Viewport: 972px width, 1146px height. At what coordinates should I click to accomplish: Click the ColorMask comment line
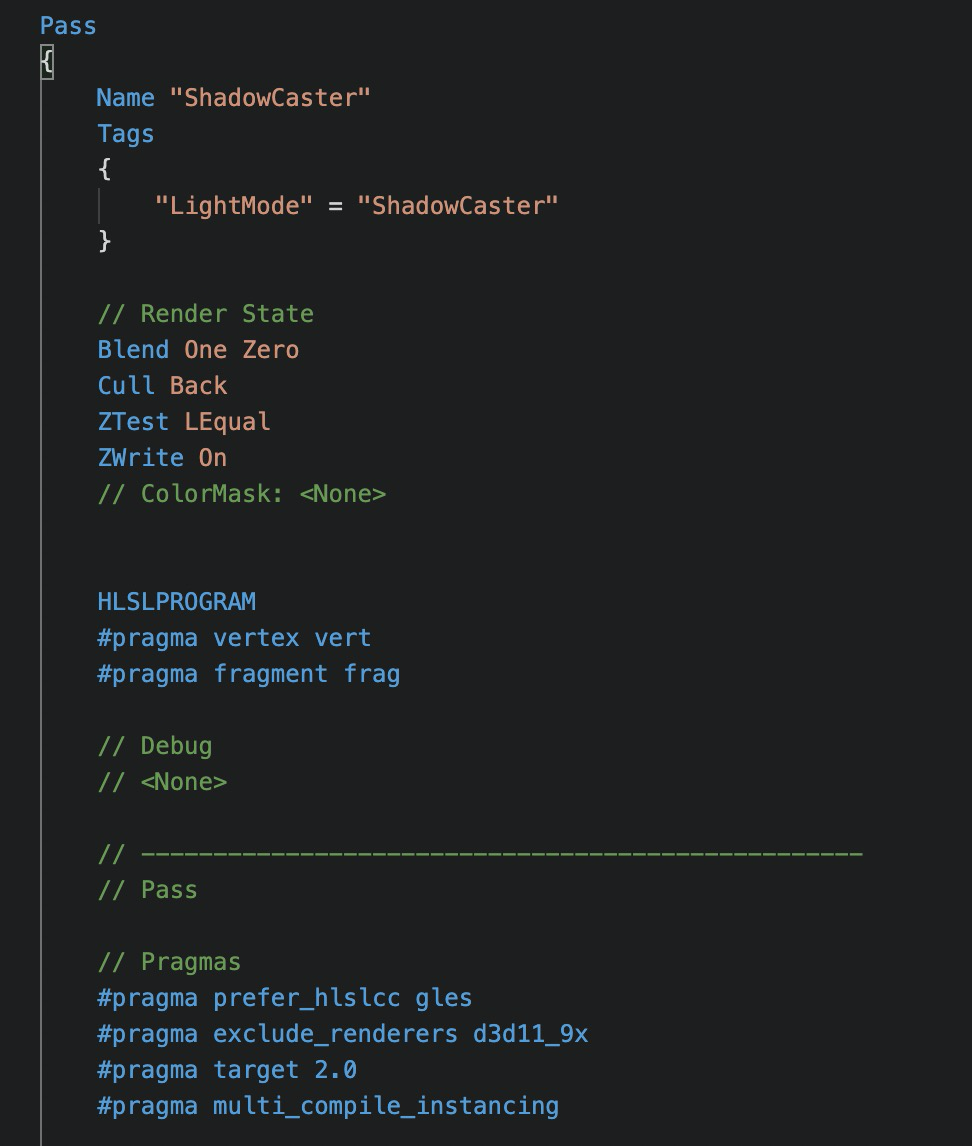[241, 494]
